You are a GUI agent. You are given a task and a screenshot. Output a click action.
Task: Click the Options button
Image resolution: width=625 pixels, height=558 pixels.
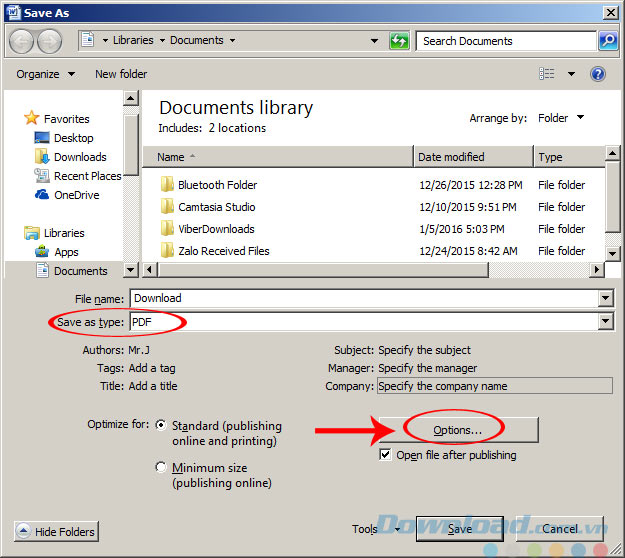tap(457, 430)
